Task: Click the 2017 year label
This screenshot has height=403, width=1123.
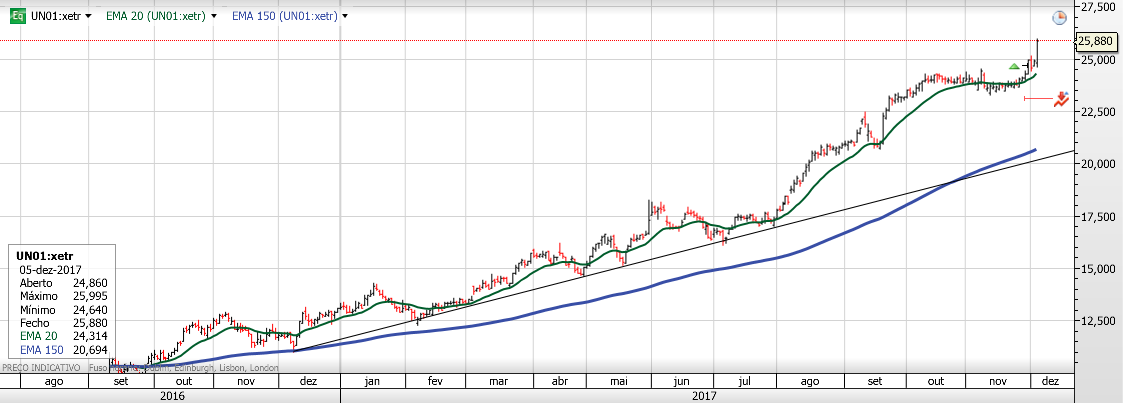Action: click(x=704, y=395)
